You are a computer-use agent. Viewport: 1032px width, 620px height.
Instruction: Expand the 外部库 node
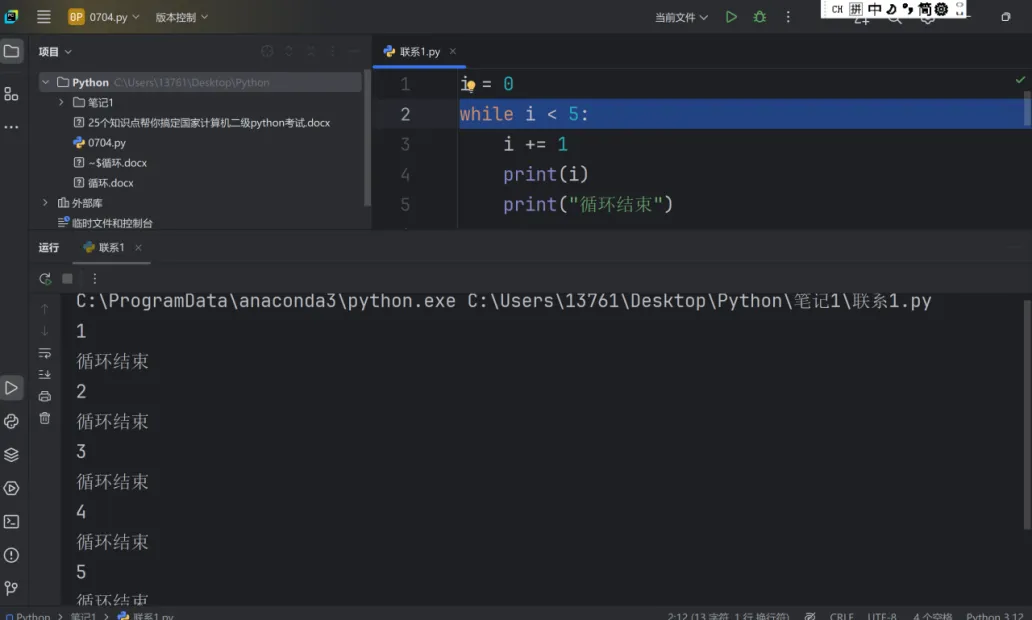[45, 203]
